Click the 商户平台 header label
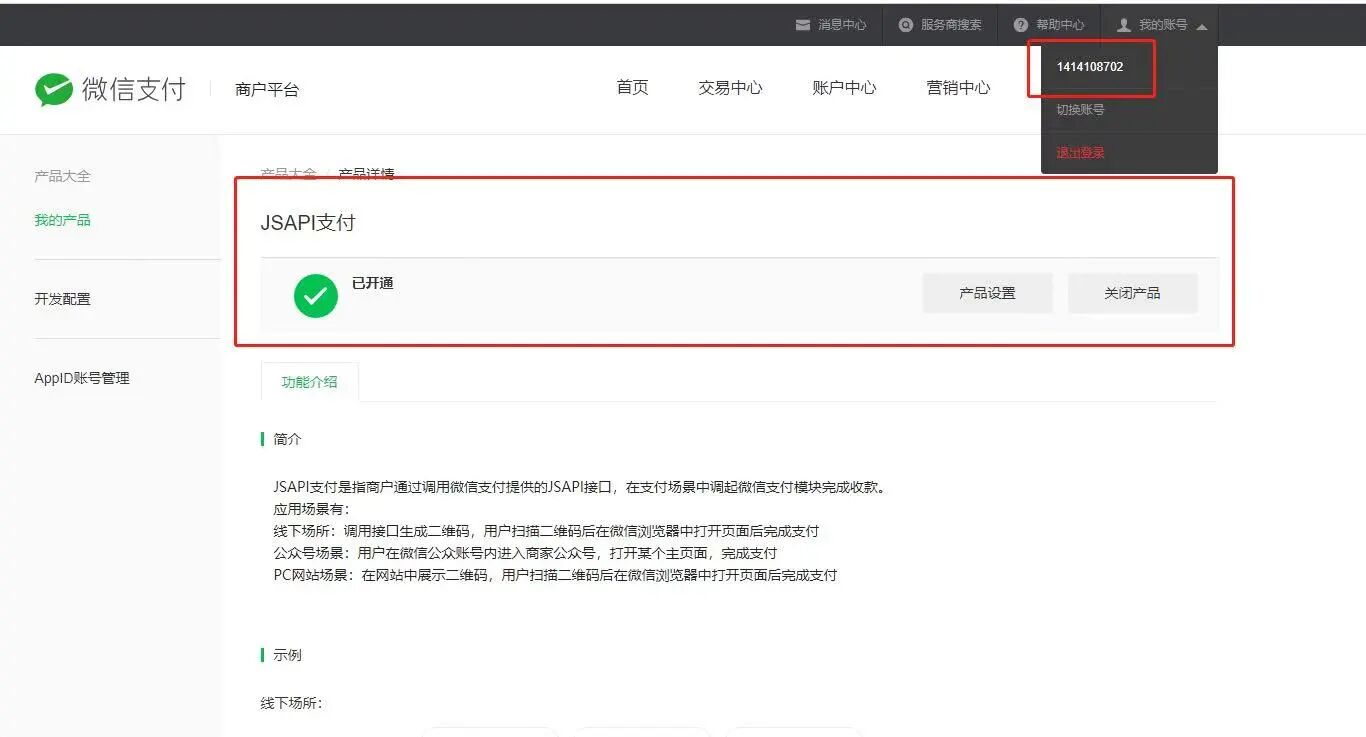The width and height of the screenshot is (1366, 737). point(267,89)
